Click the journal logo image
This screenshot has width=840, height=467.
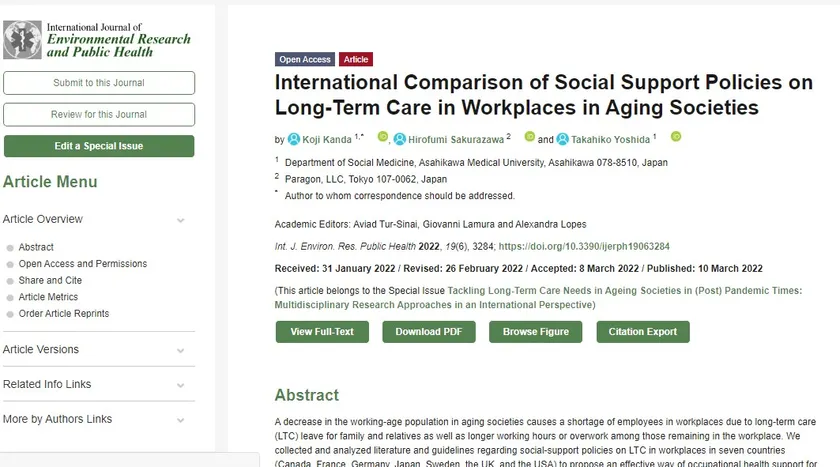click(x=23, y=40)
